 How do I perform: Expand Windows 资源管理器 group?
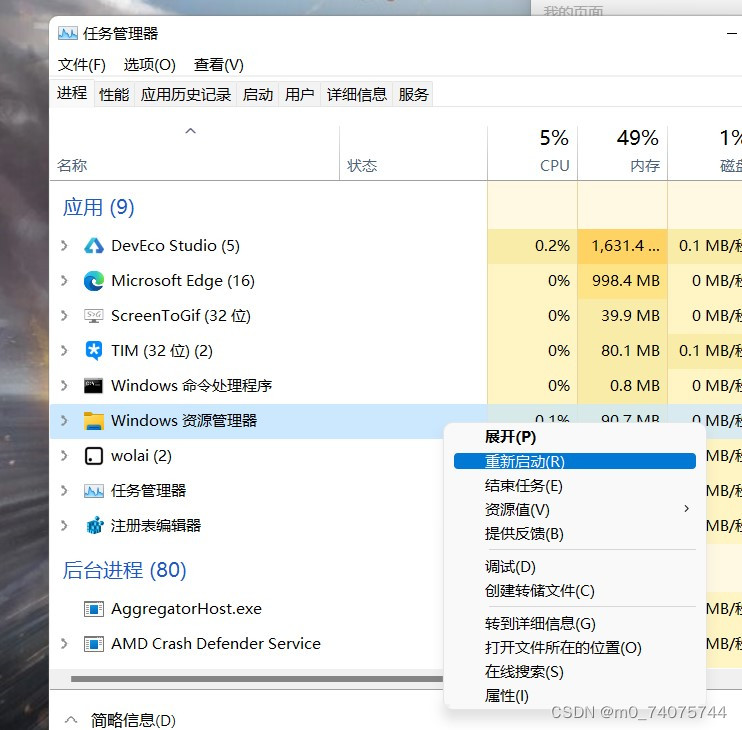[x=64, y=421]
